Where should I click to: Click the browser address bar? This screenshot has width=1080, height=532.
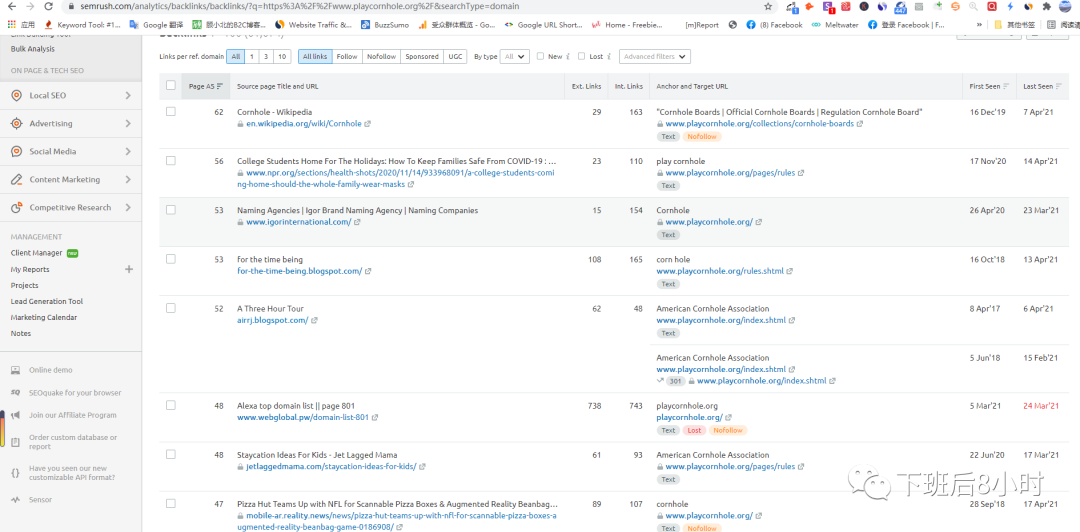click(400, 6)
